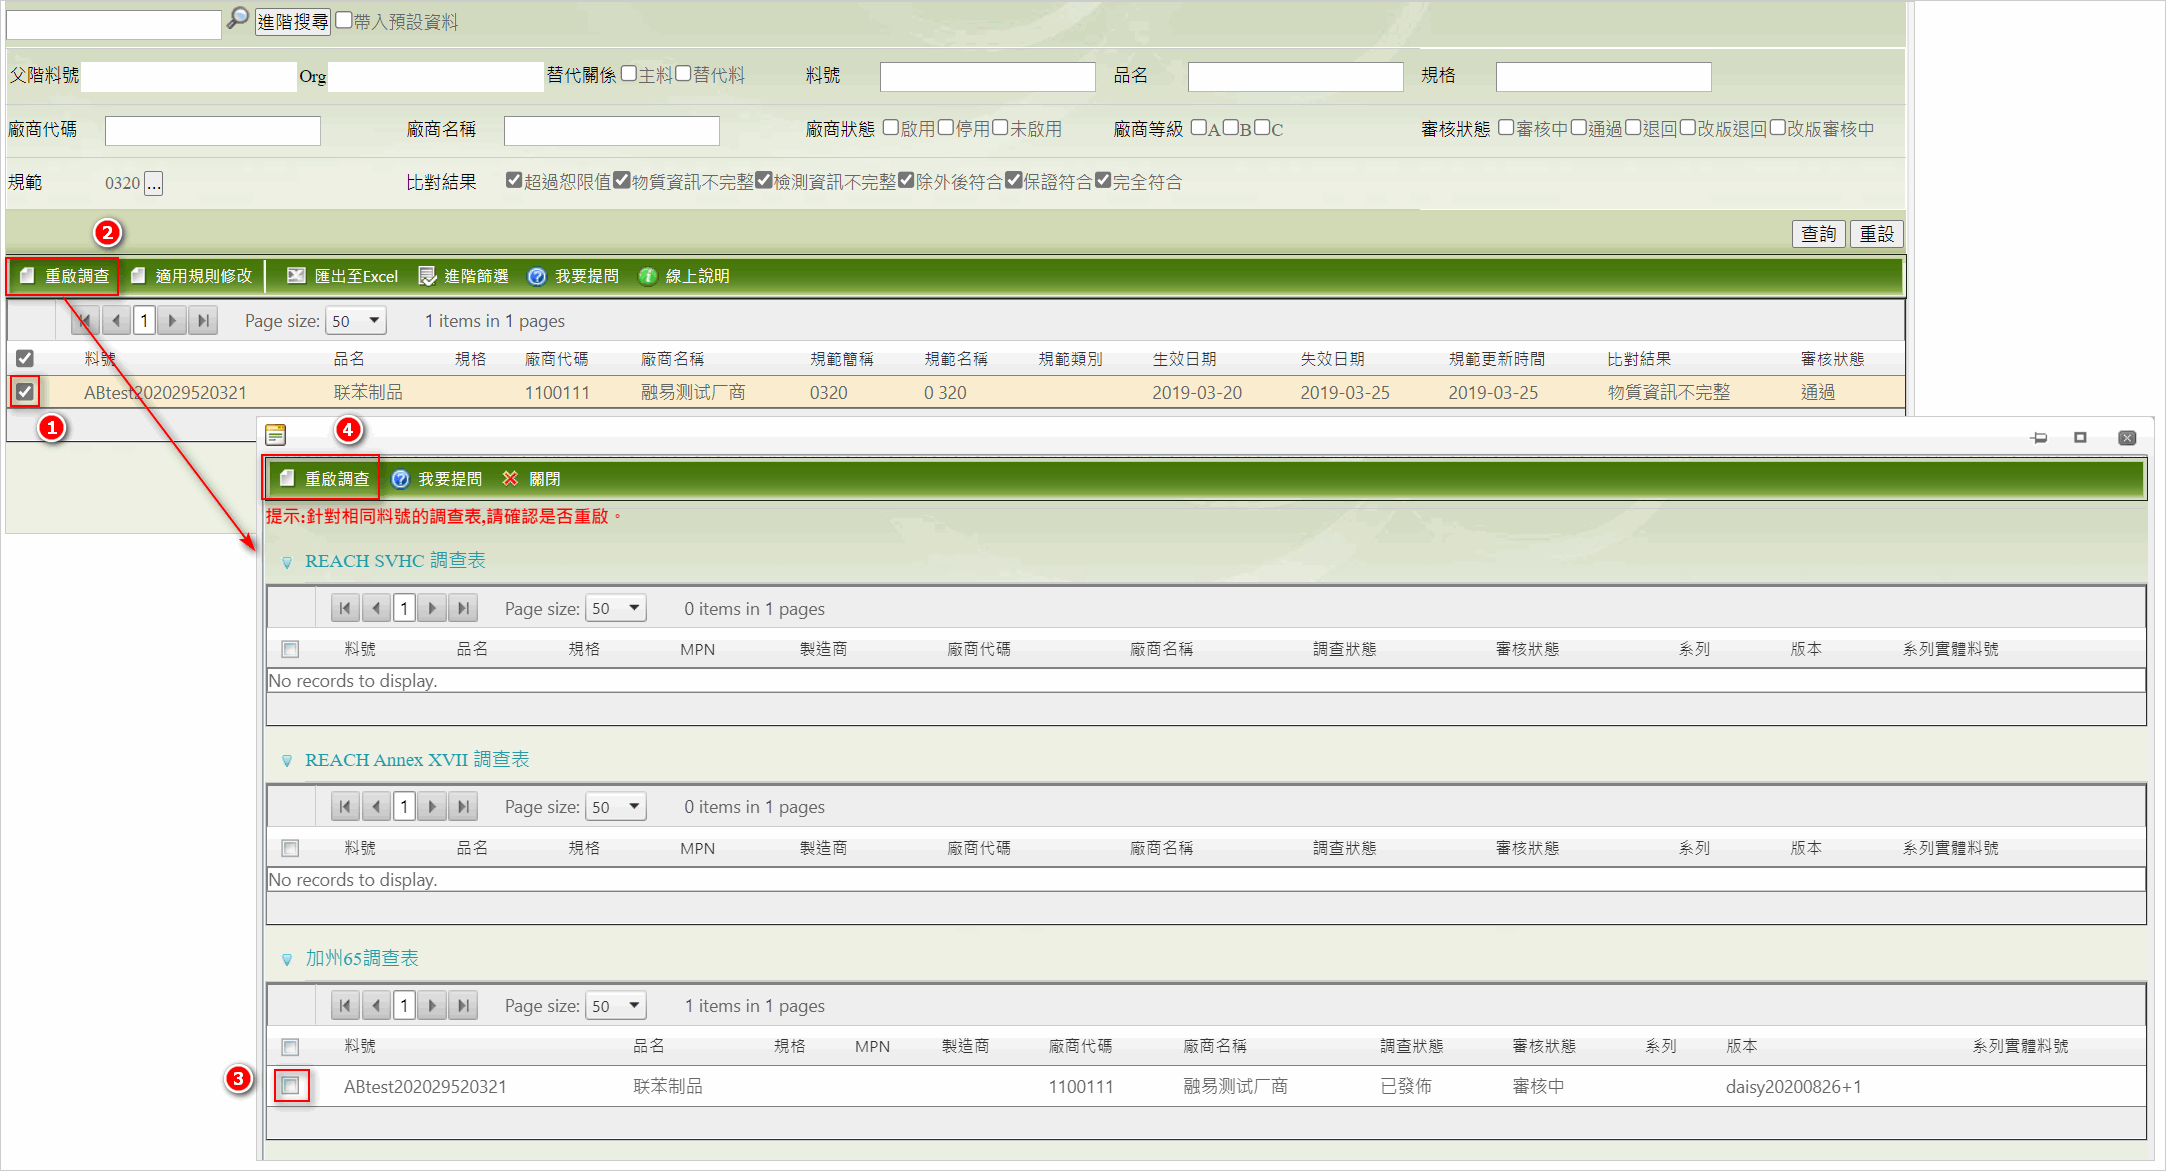This screenshot has width=2166, height=1171.
Task: Go to previous page in REACH SVHC grid
Action: click(x=377, y=608)
